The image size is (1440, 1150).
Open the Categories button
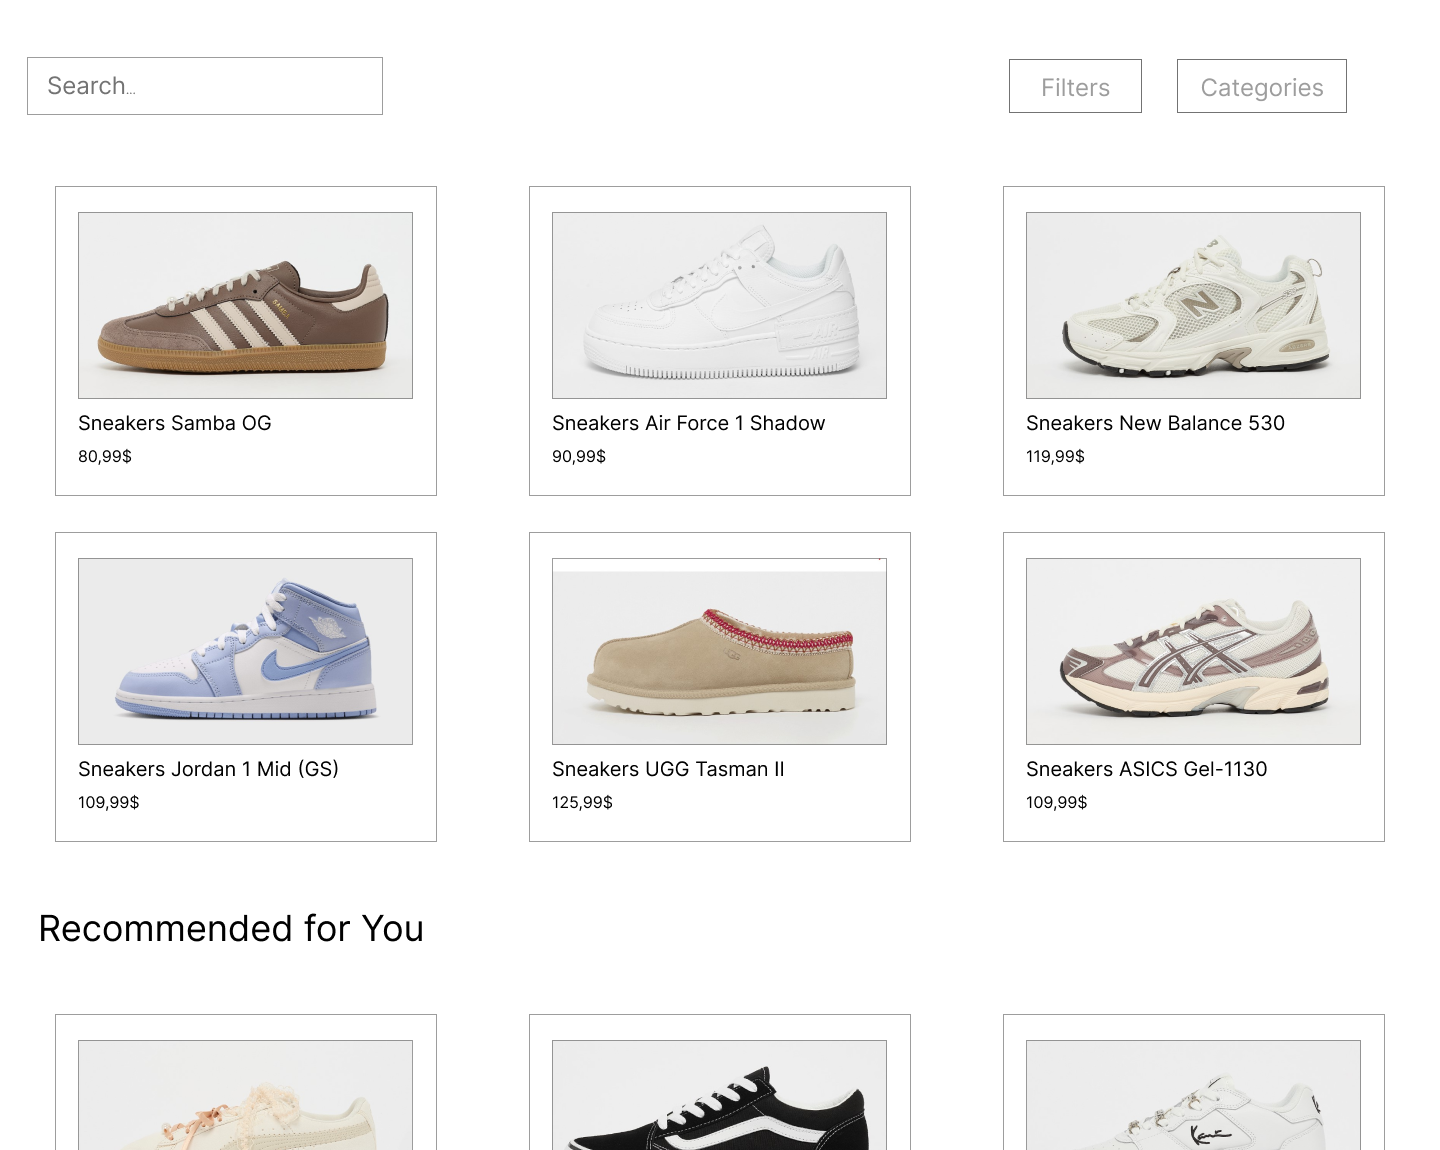pos(1262,86)
